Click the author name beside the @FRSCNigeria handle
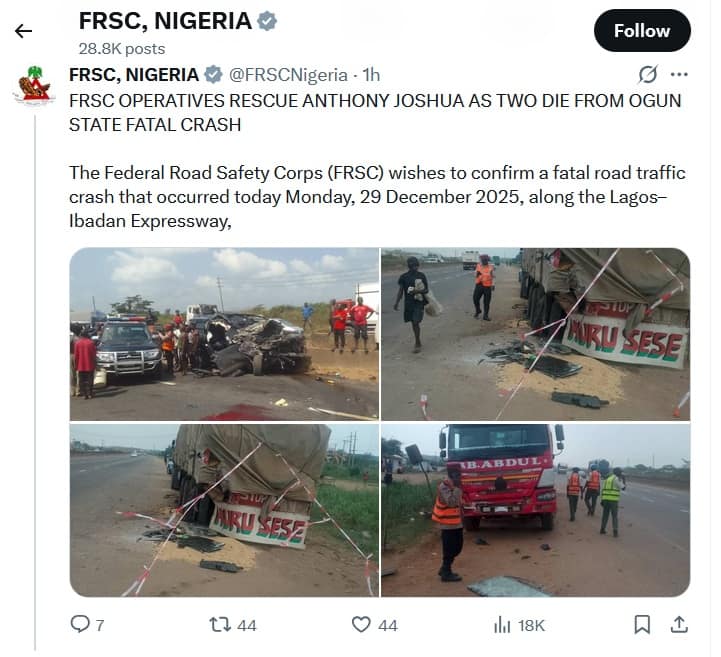Image resolution: width=721 pixels, height=657 pixels. coord(134,75)
